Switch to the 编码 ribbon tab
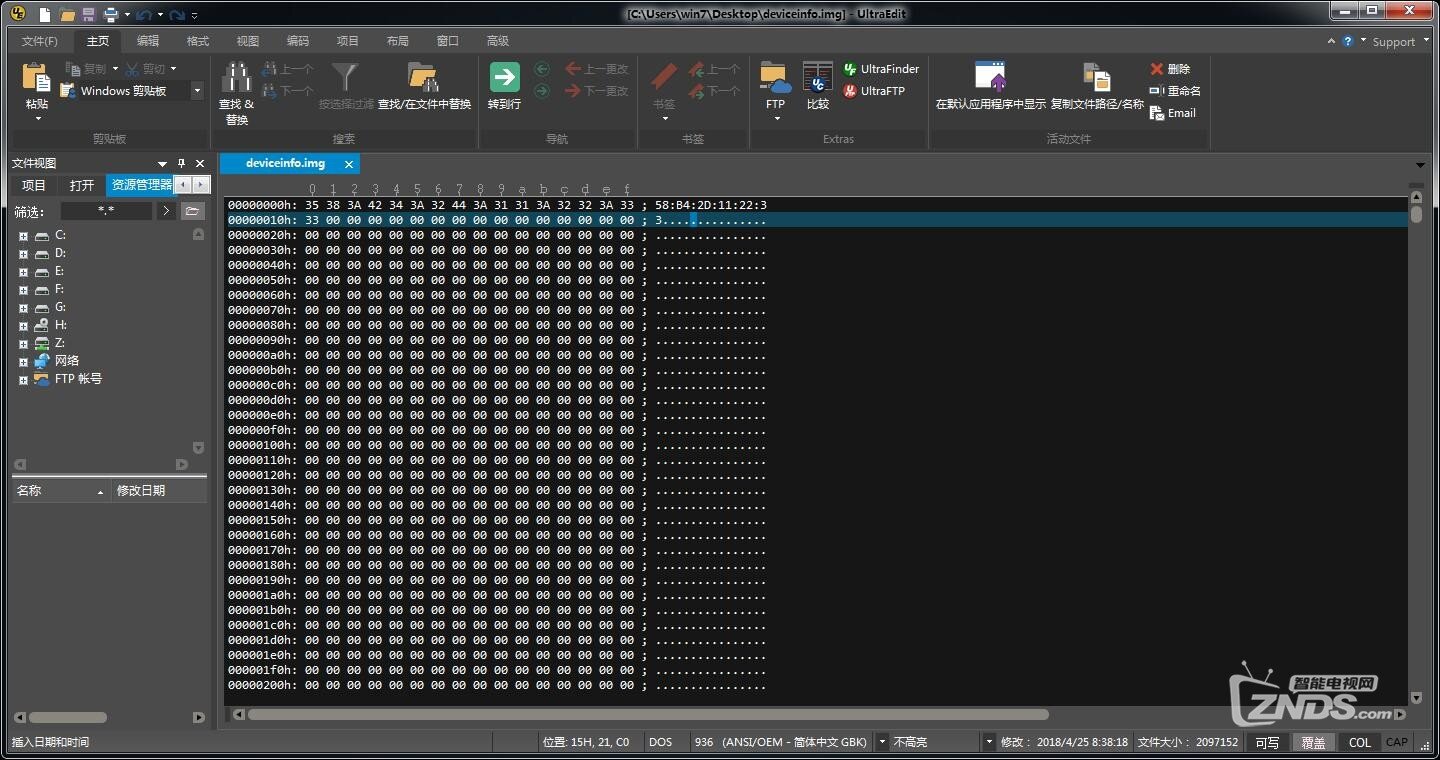The height and width of the screenshot is (760, 1440). pos(298,41)
